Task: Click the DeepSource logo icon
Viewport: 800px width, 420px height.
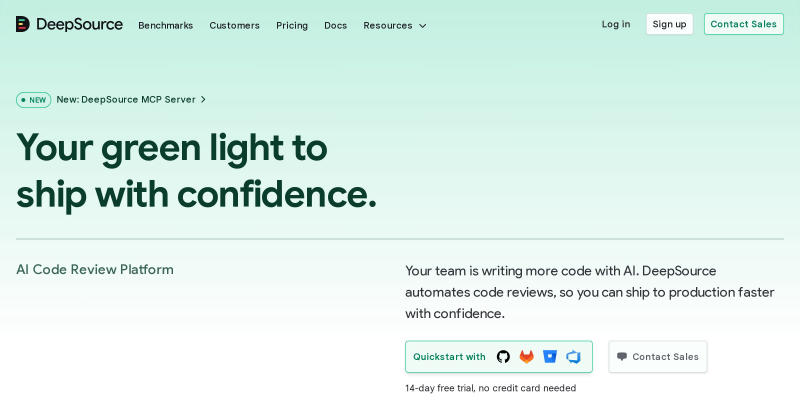Action: pos(22,24)
